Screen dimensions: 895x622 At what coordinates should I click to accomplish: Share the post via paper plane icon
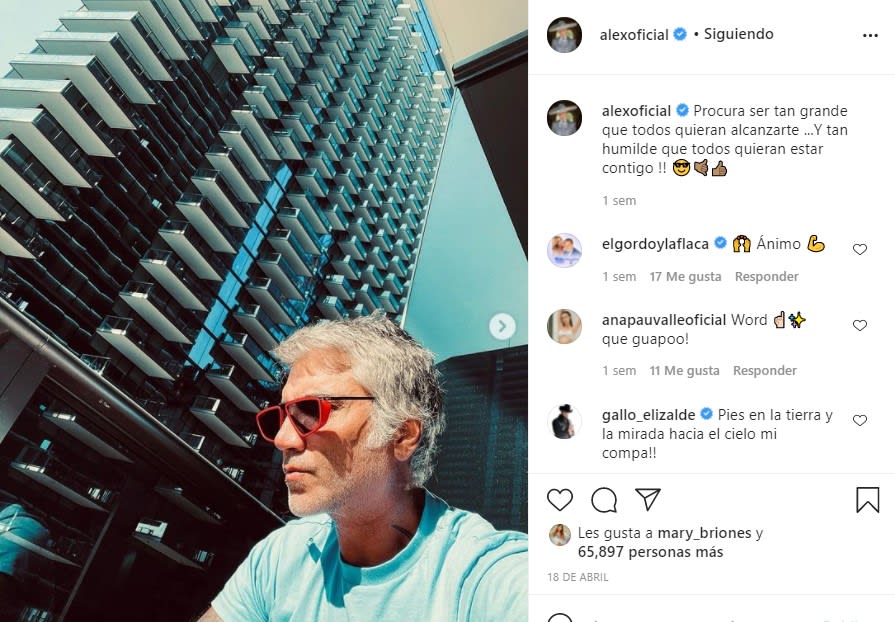point(648,499)
